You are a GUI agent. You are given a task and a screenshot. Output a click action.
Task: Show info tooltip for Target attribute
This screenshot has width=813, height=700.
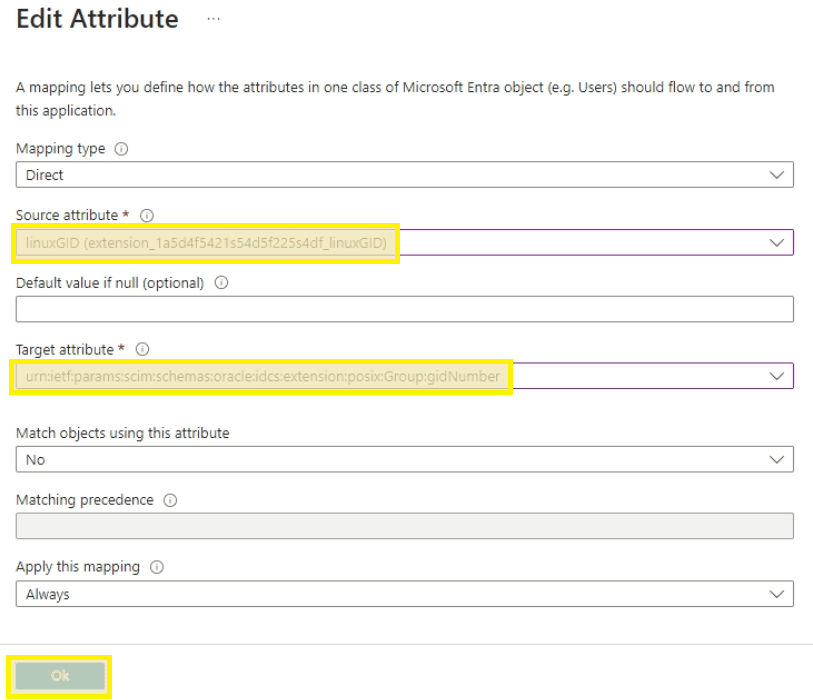[143, 349]
